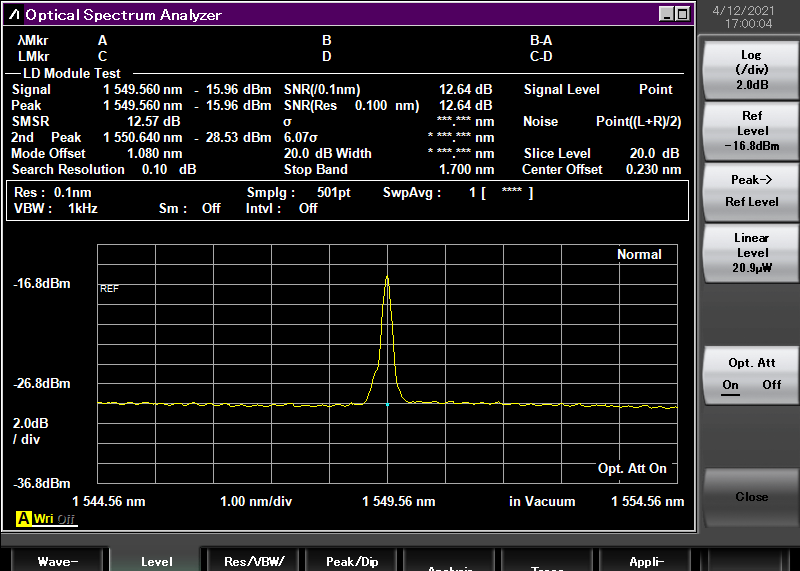Click the C-D marker difference label
The height and width of the screenshot is (571, 800).
coord(541,57)
